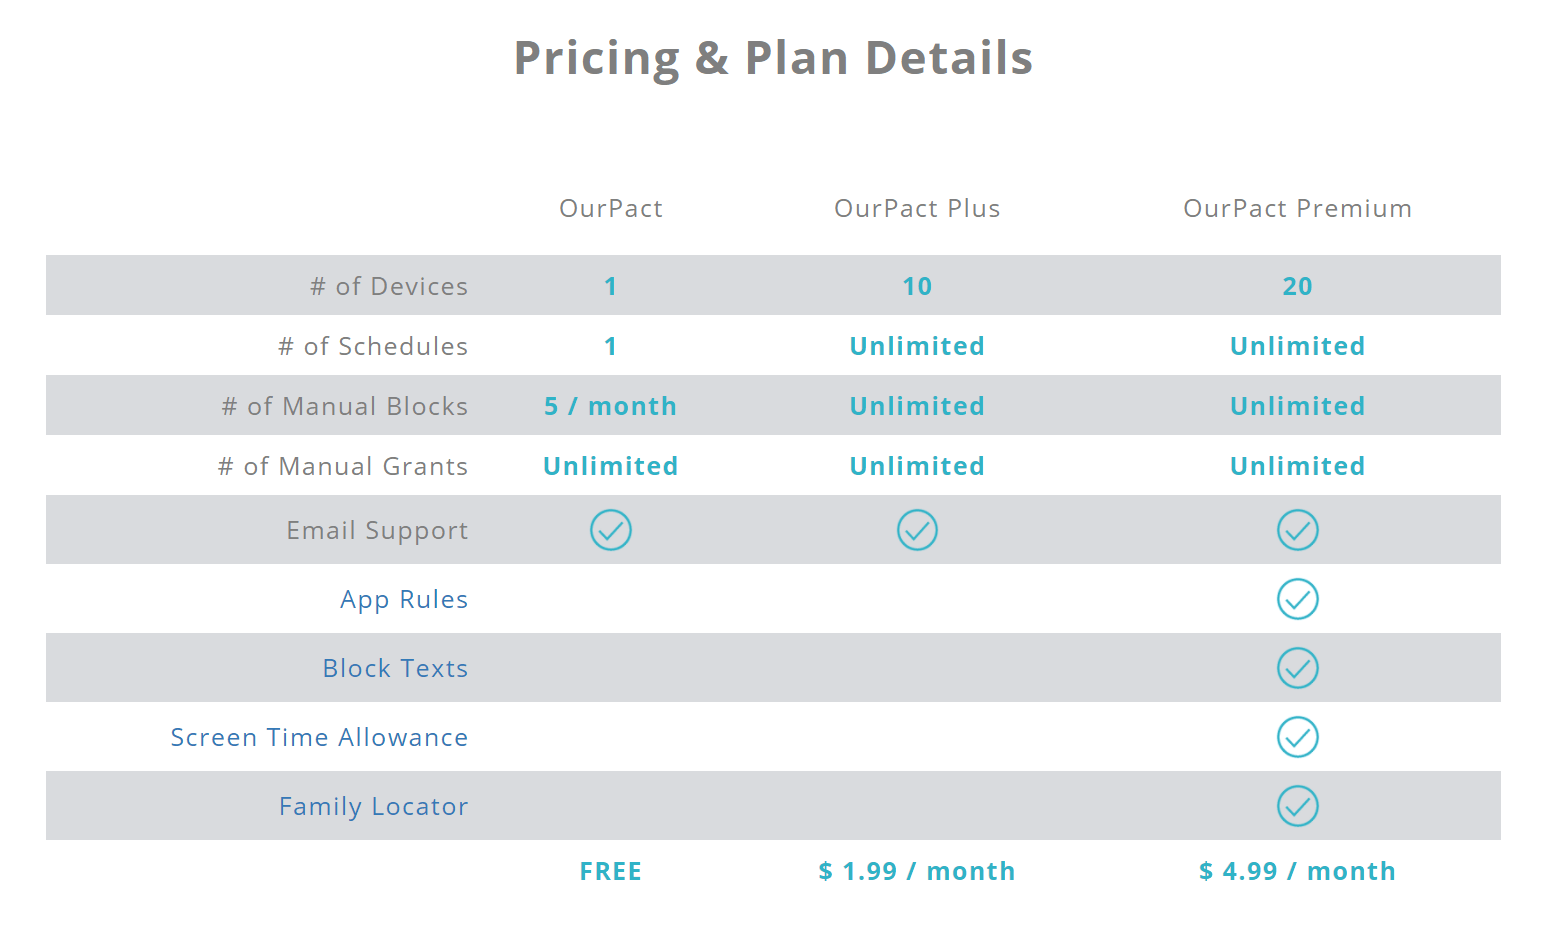Click Email Support checkmark under OurPact Premium
Screen dimensions: 1545x941
[x=1297, y=530]
